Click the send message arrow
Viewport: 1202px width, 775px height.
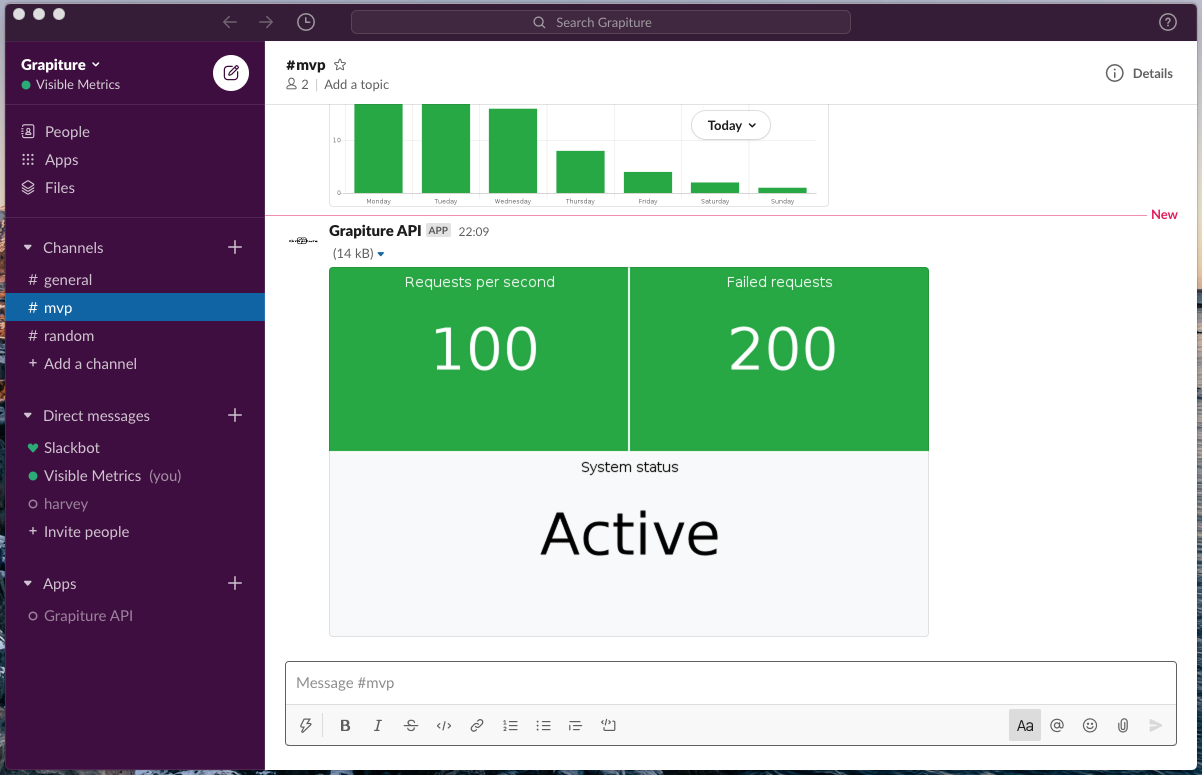pos(1156,726)
